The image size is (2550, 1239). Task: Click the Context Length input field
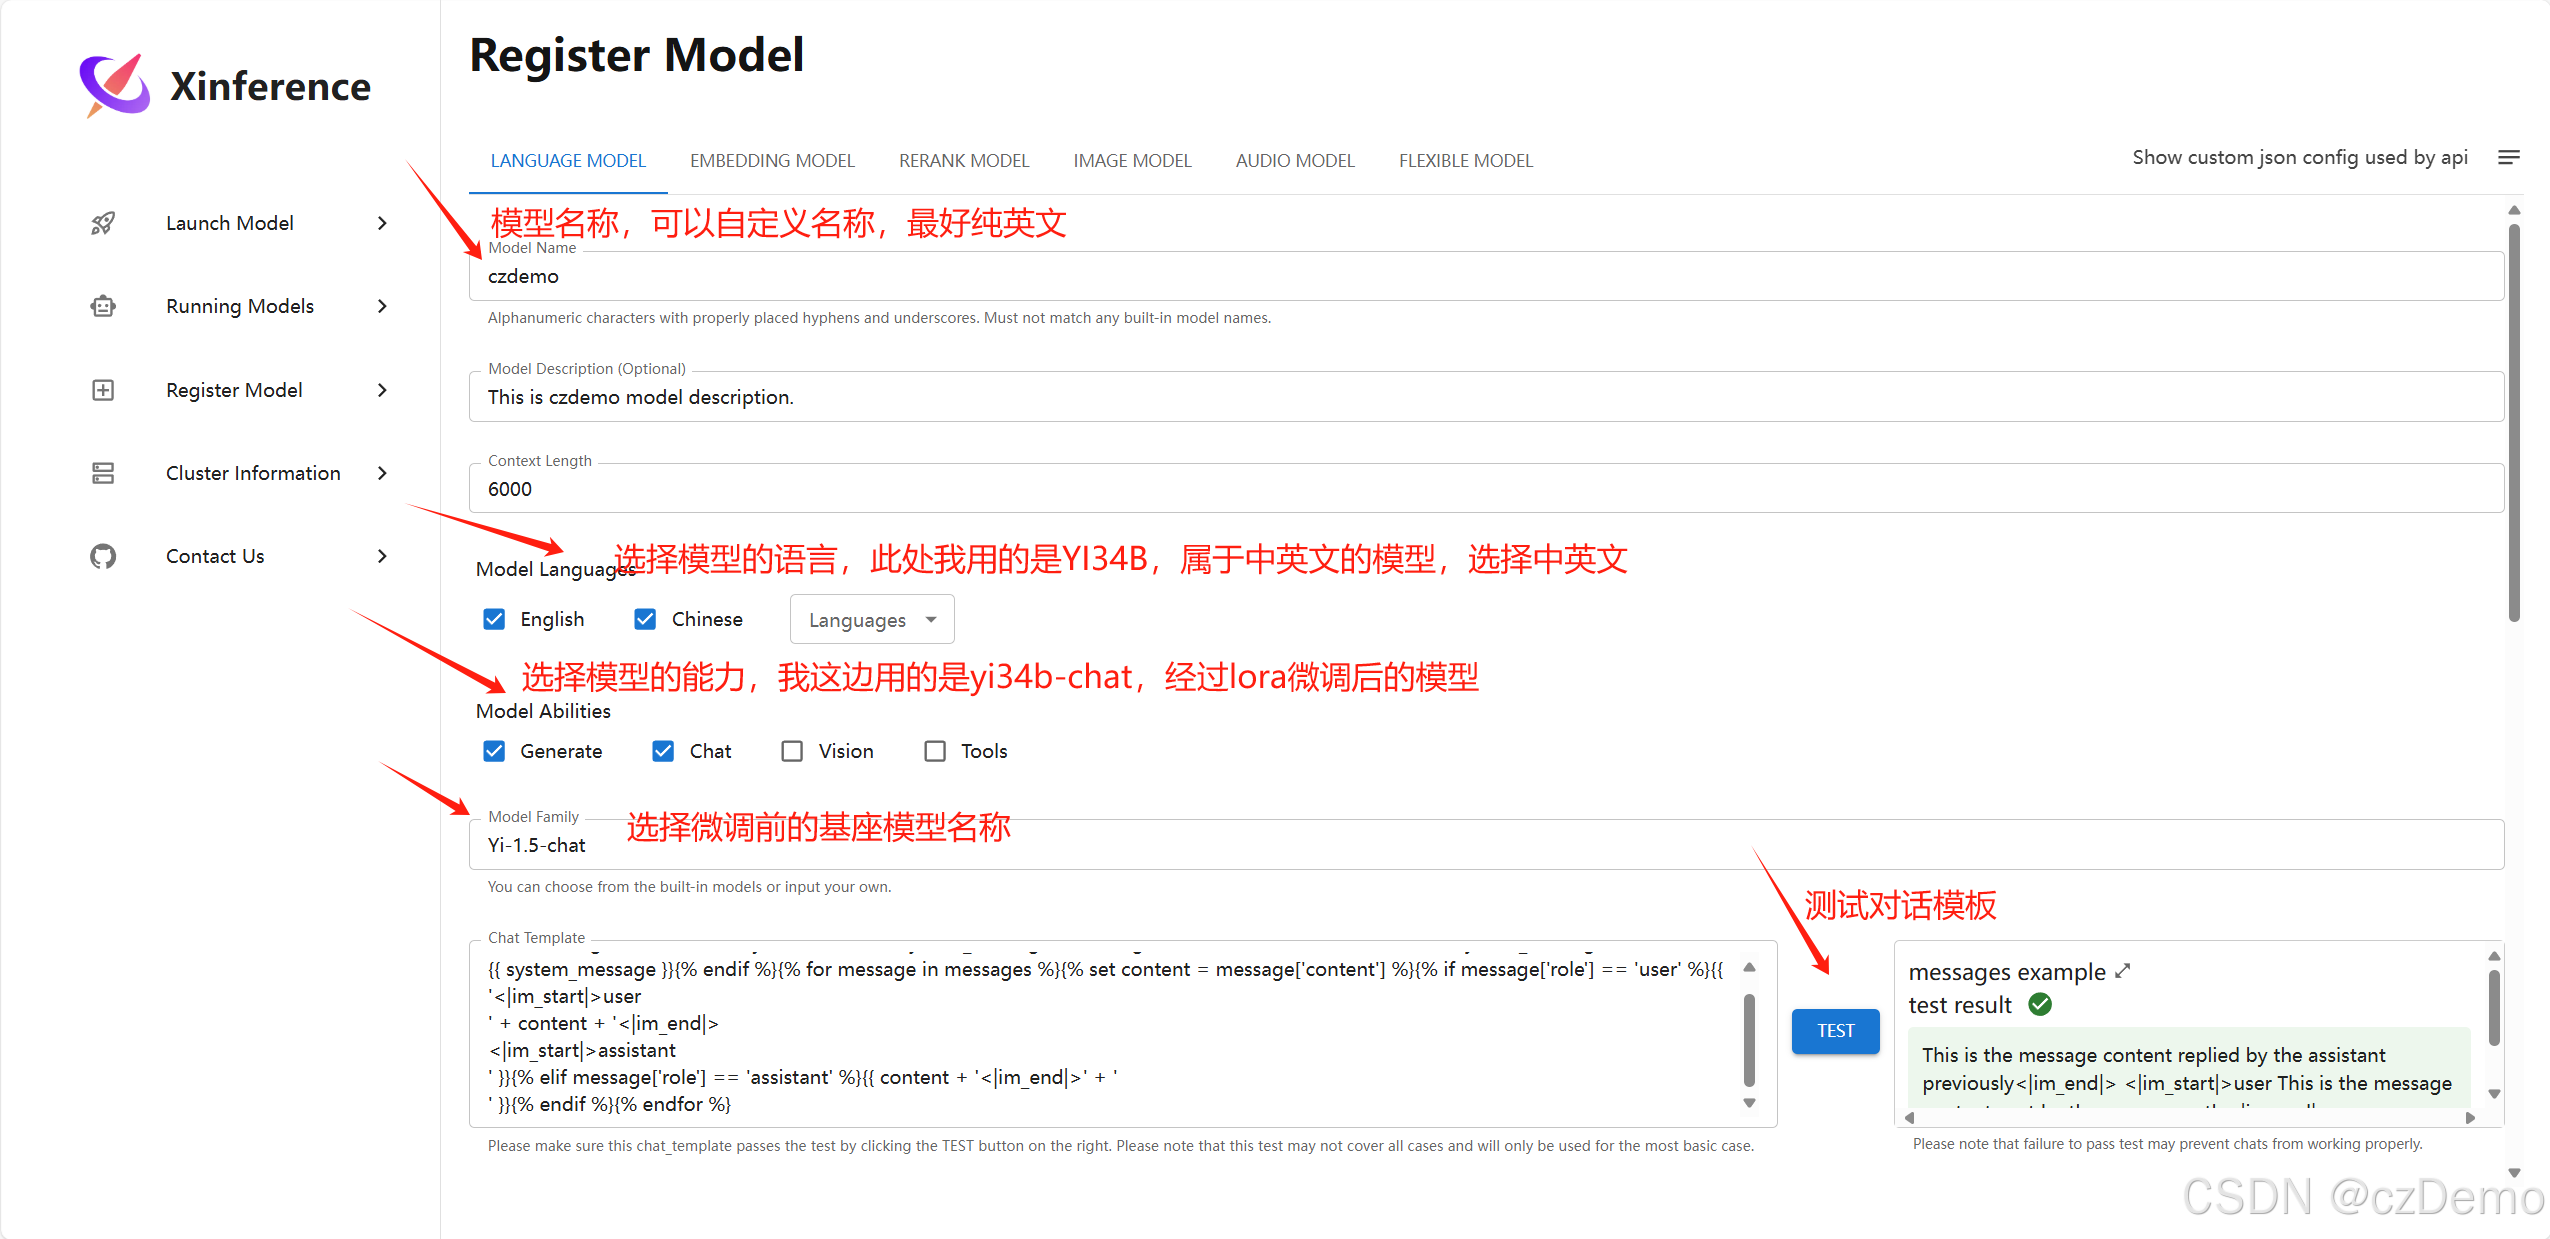coord(1486,489)
